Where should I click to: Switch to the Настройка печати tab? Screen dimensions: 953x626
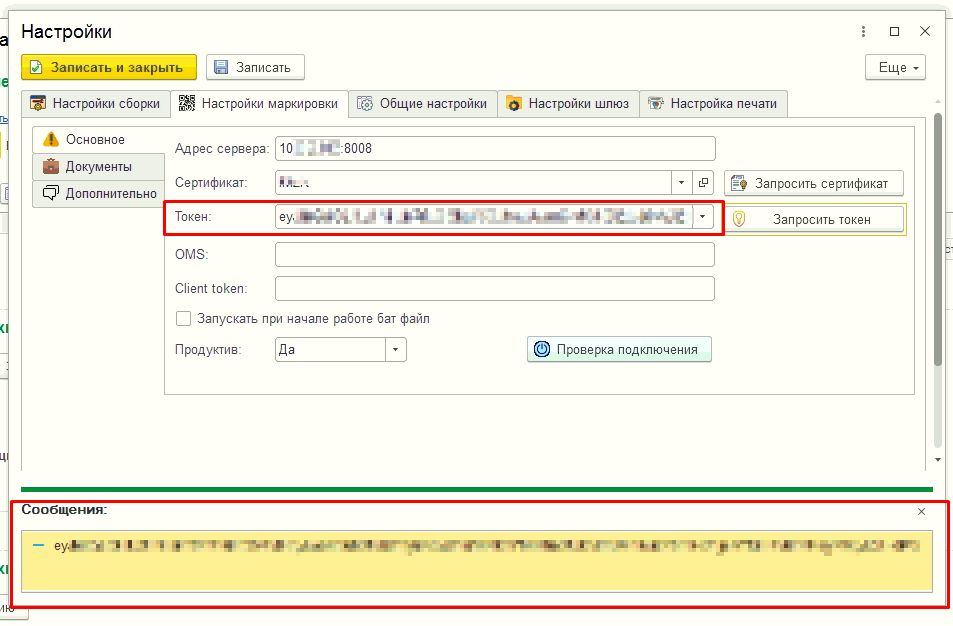(713, 103)
